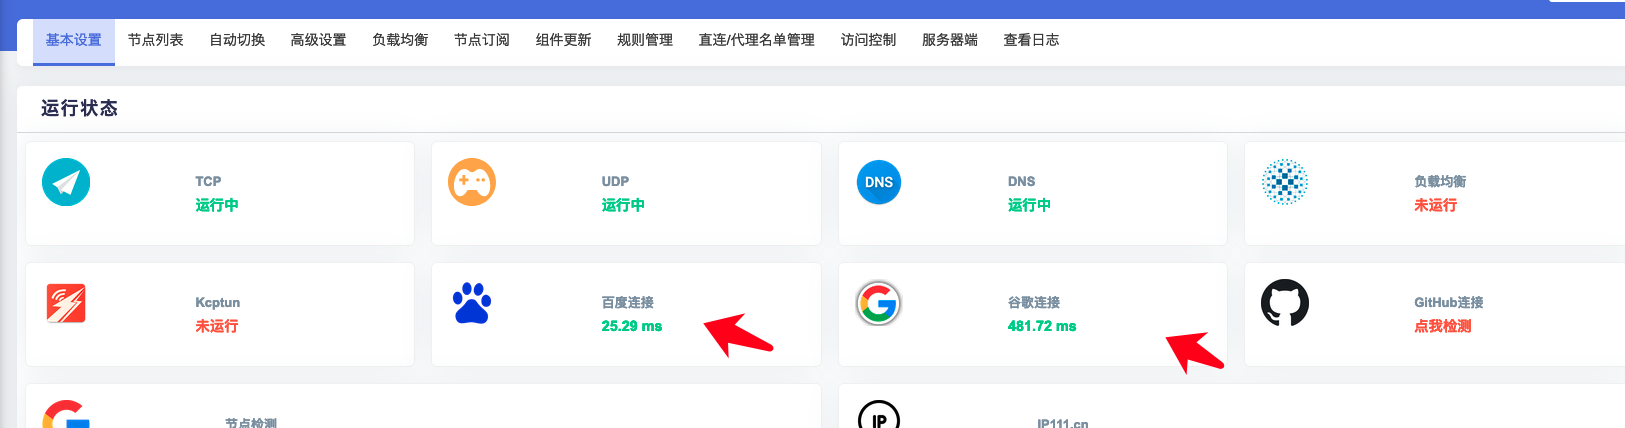Open the 自动切换 tab
The height and width of the screenshot is (428, 1625).
(237, 40)
